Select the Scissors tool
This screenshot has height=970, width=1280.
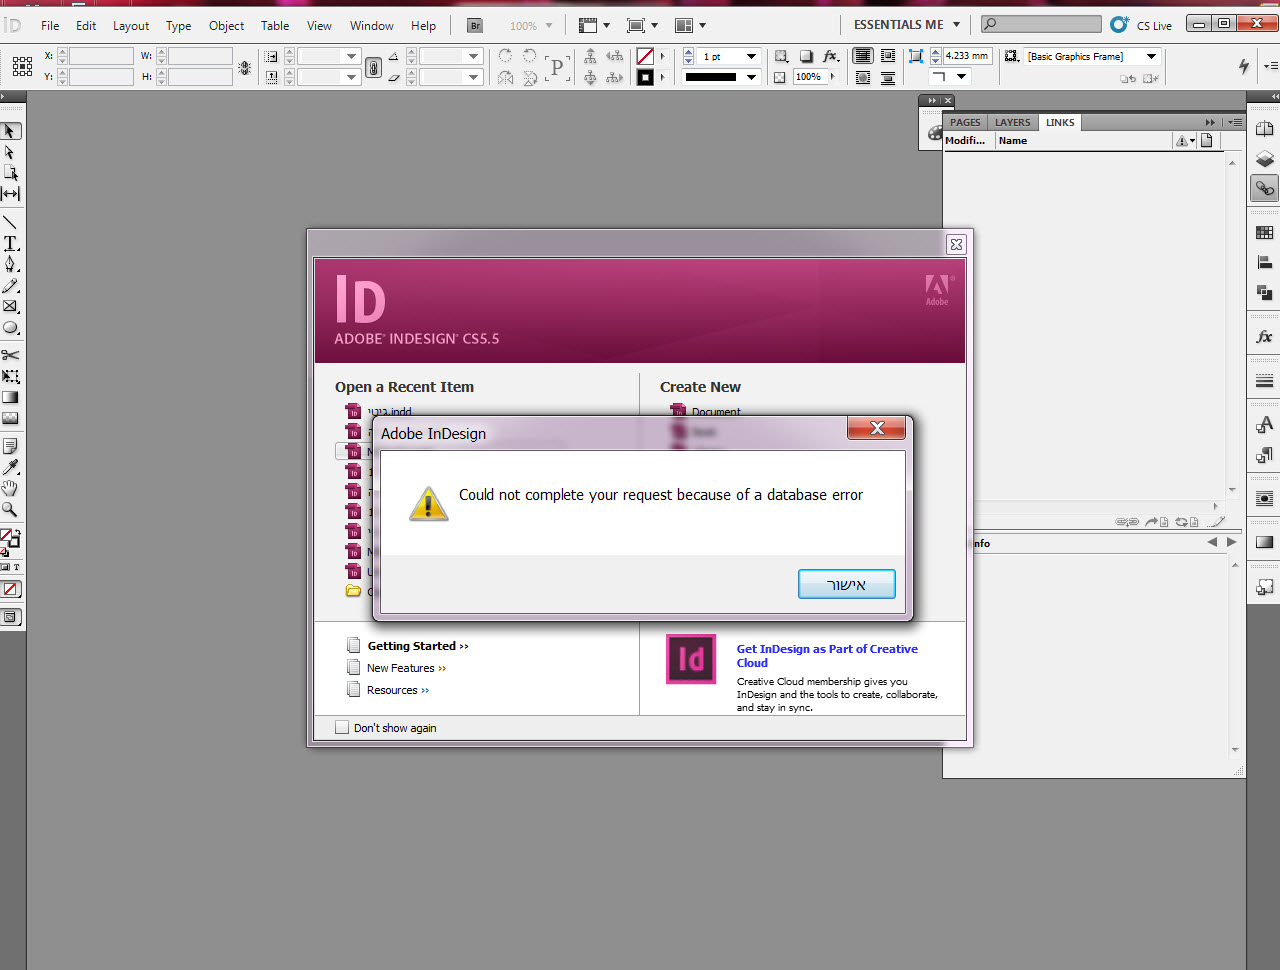click(10, 355)
